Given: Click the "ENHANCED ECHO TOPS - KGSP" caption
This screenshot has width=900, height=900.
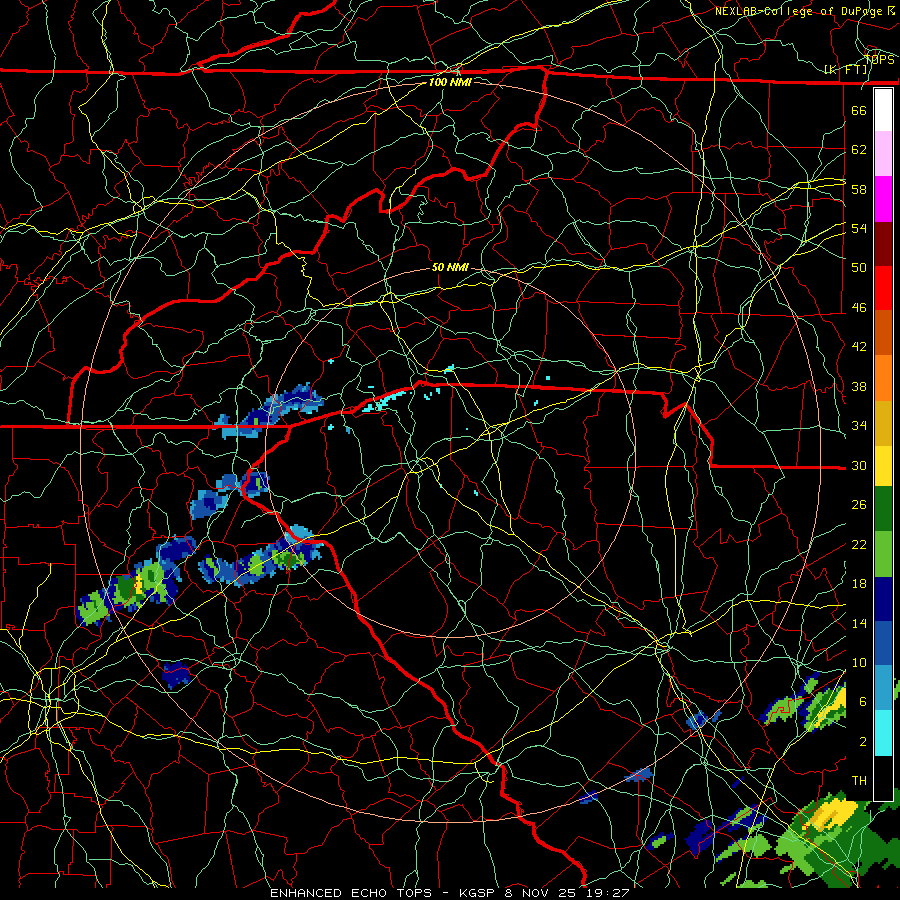Looking at the screenshot, I should (381, 893).
